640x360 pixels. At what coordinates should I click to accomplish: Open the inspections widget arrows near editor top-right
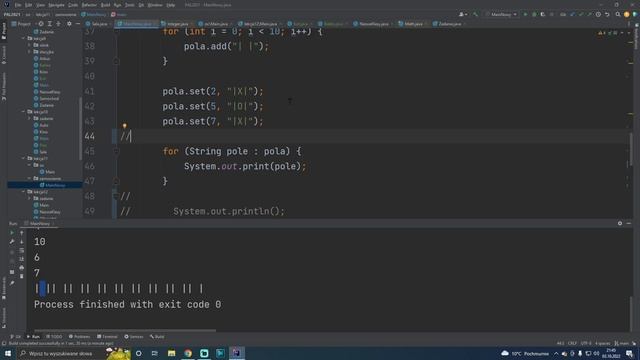pos(625,33)
